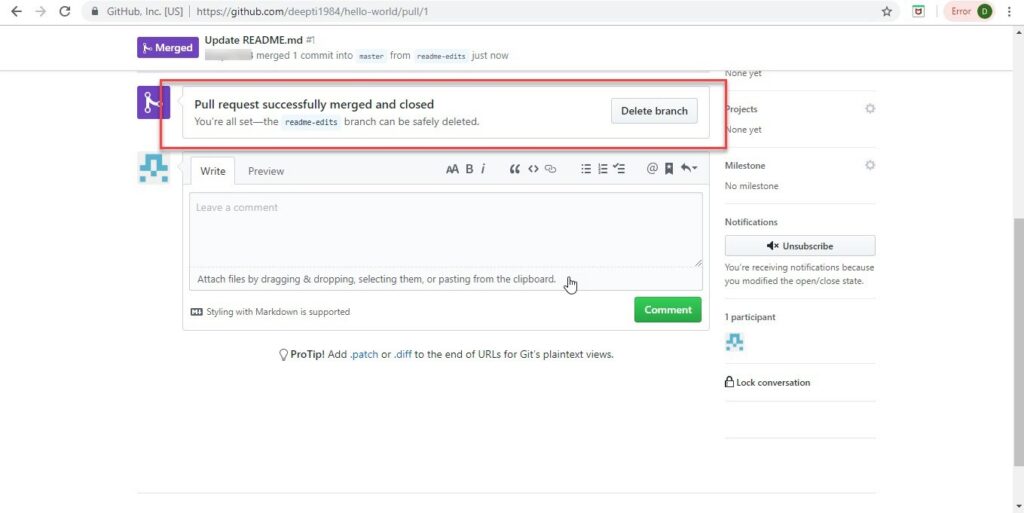Reload the page with the refresh icon
This screenshot has width=1024, height=513.
pos(65,11)
